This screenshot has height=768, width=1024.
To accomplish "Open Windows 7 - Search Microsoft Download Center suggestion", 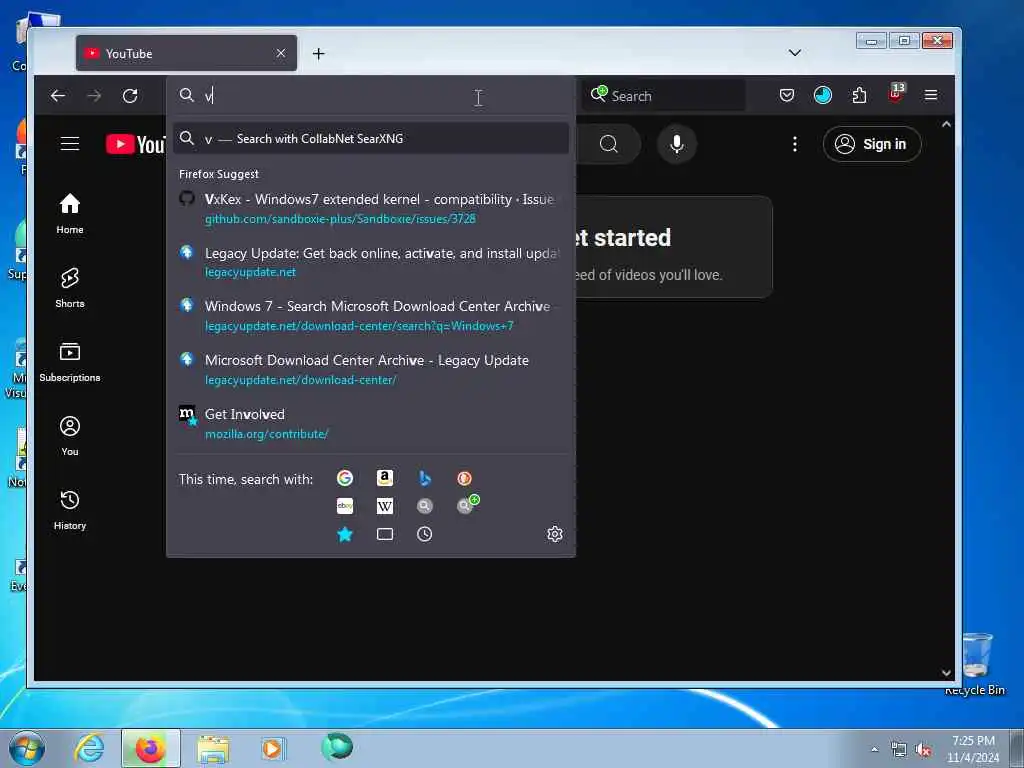I will coord(371,315).
